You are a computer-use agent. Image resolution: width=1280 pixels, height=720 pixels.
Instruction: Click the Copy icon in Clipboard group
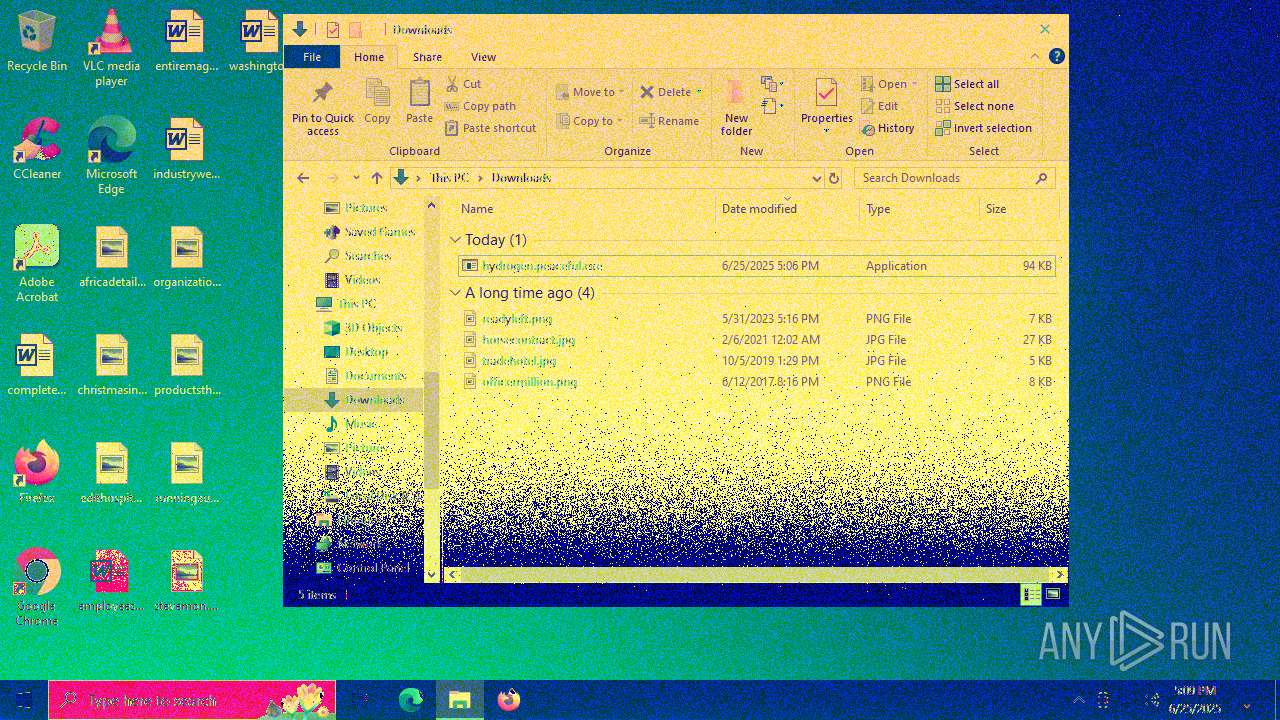pyautogui.click(x=377, y=101)
